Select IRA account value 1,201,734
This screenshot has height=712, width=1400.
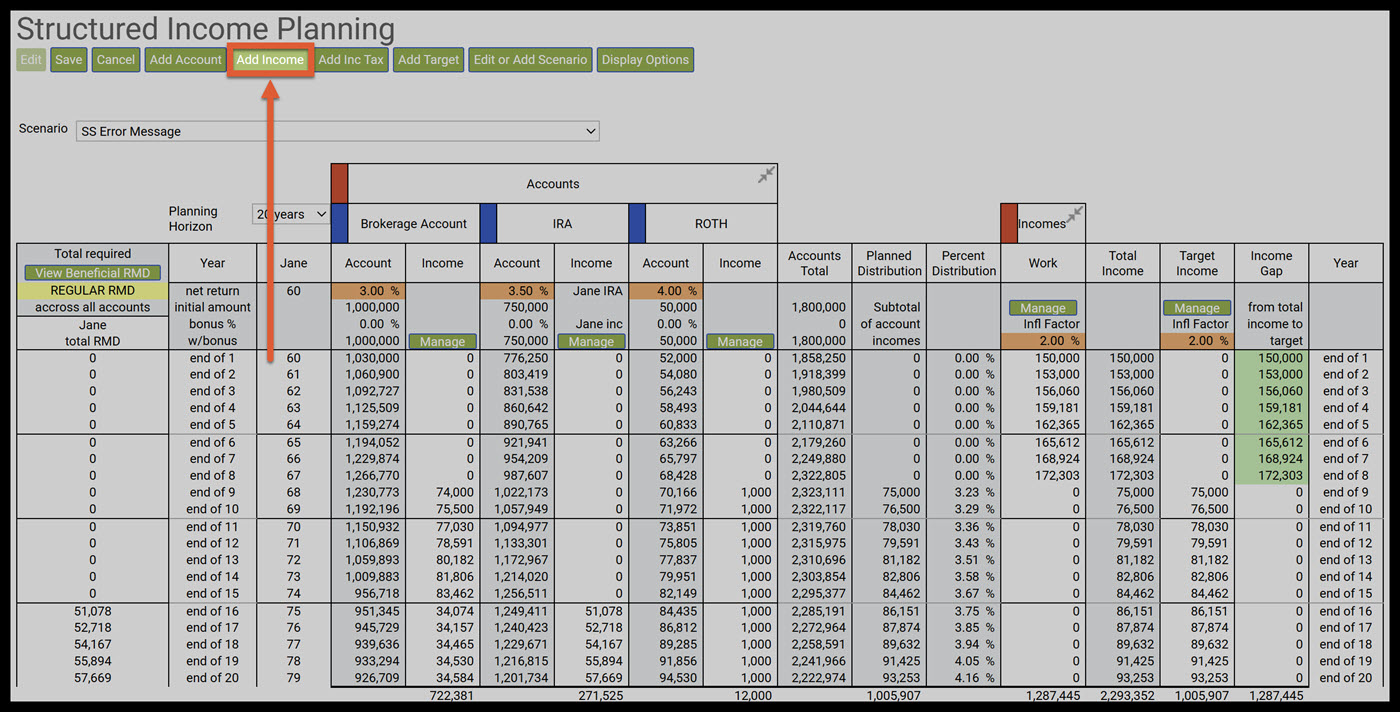(521, 678)
